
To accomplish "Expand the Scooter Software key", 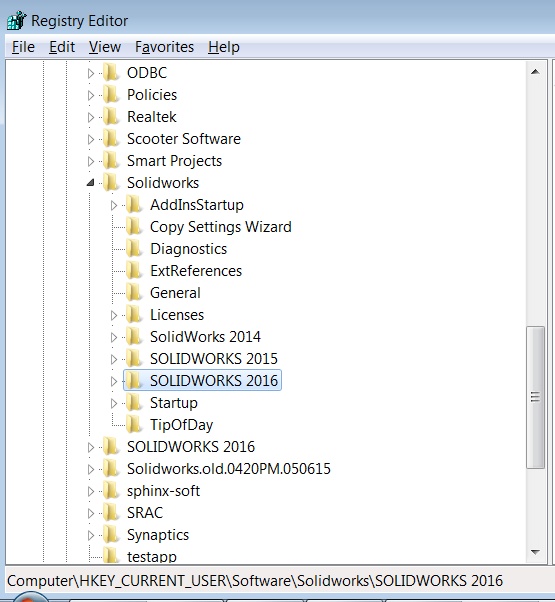I will tap(91, 139).
